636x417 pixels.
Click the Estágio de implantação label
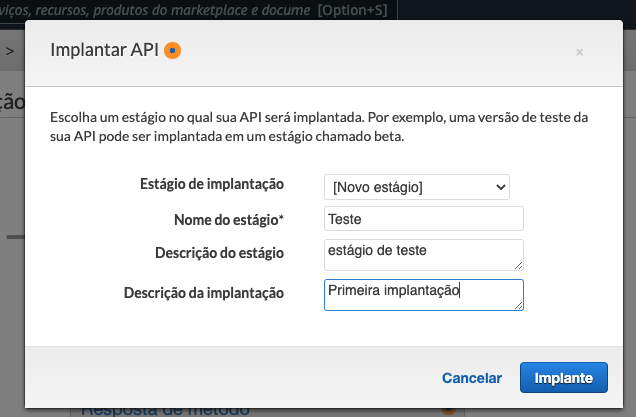pos(212,184)
